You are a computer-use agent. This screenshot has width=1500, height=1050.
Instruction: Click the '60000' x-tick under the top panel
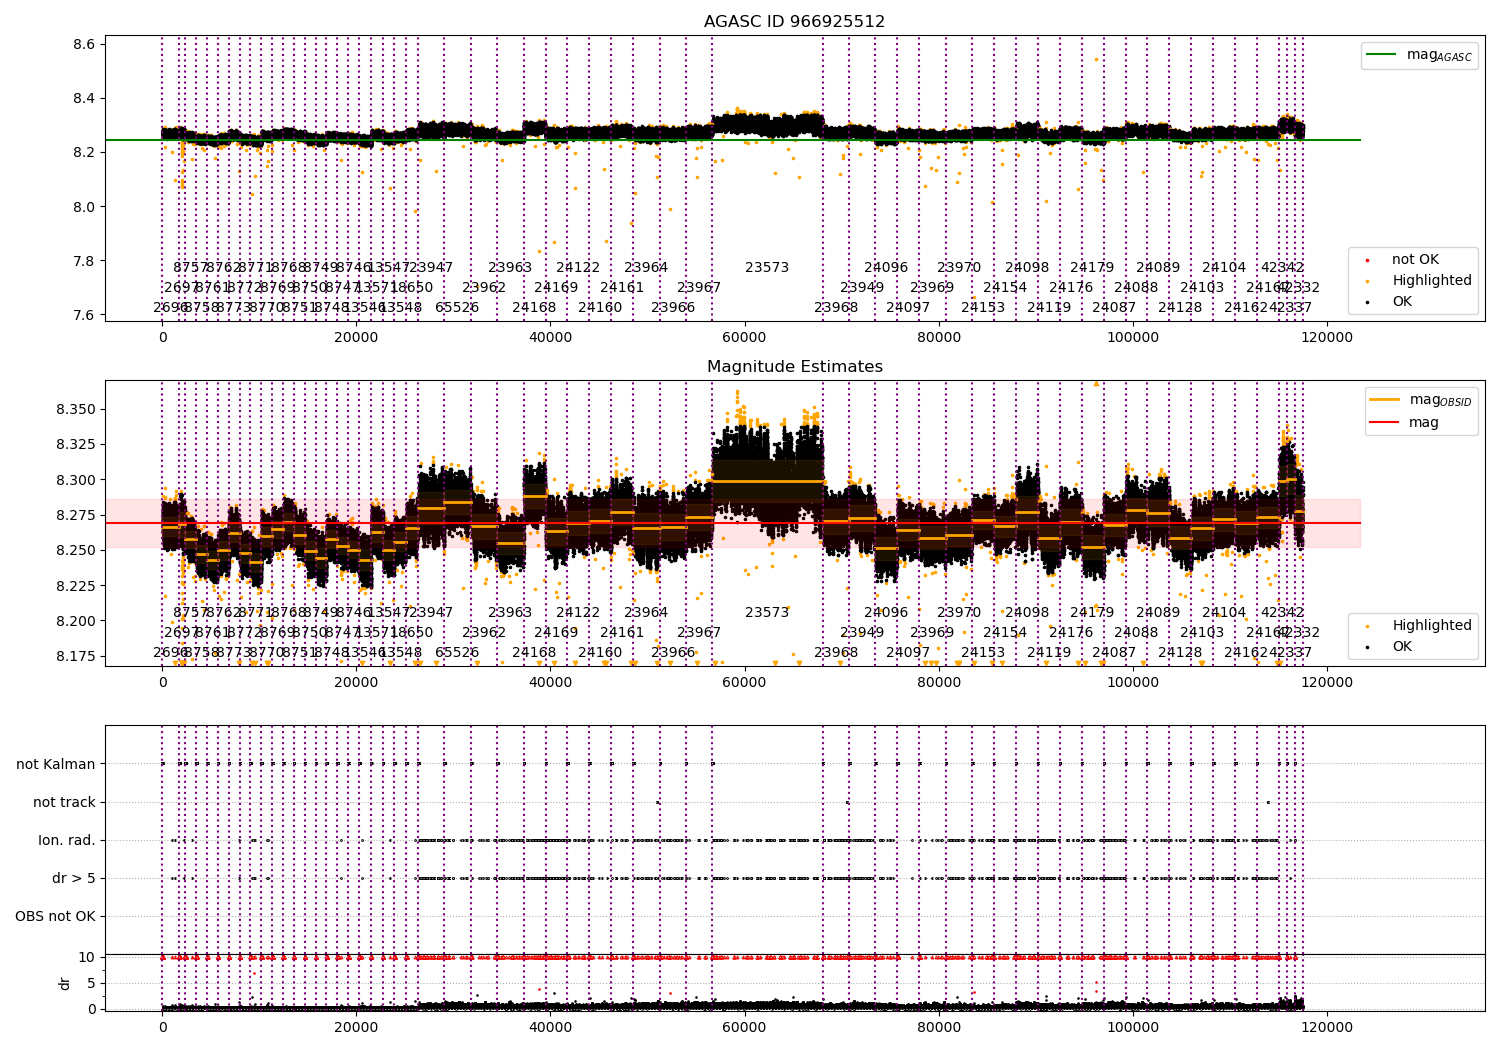[745, 338]
